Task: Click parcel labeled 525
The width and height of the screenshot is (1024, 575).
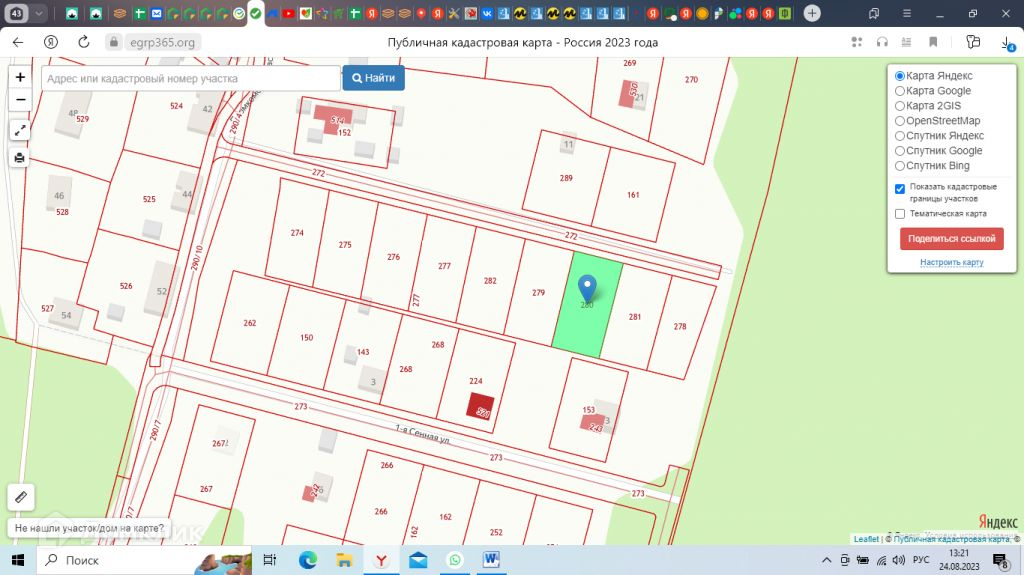Action: (x=149, y=199)
